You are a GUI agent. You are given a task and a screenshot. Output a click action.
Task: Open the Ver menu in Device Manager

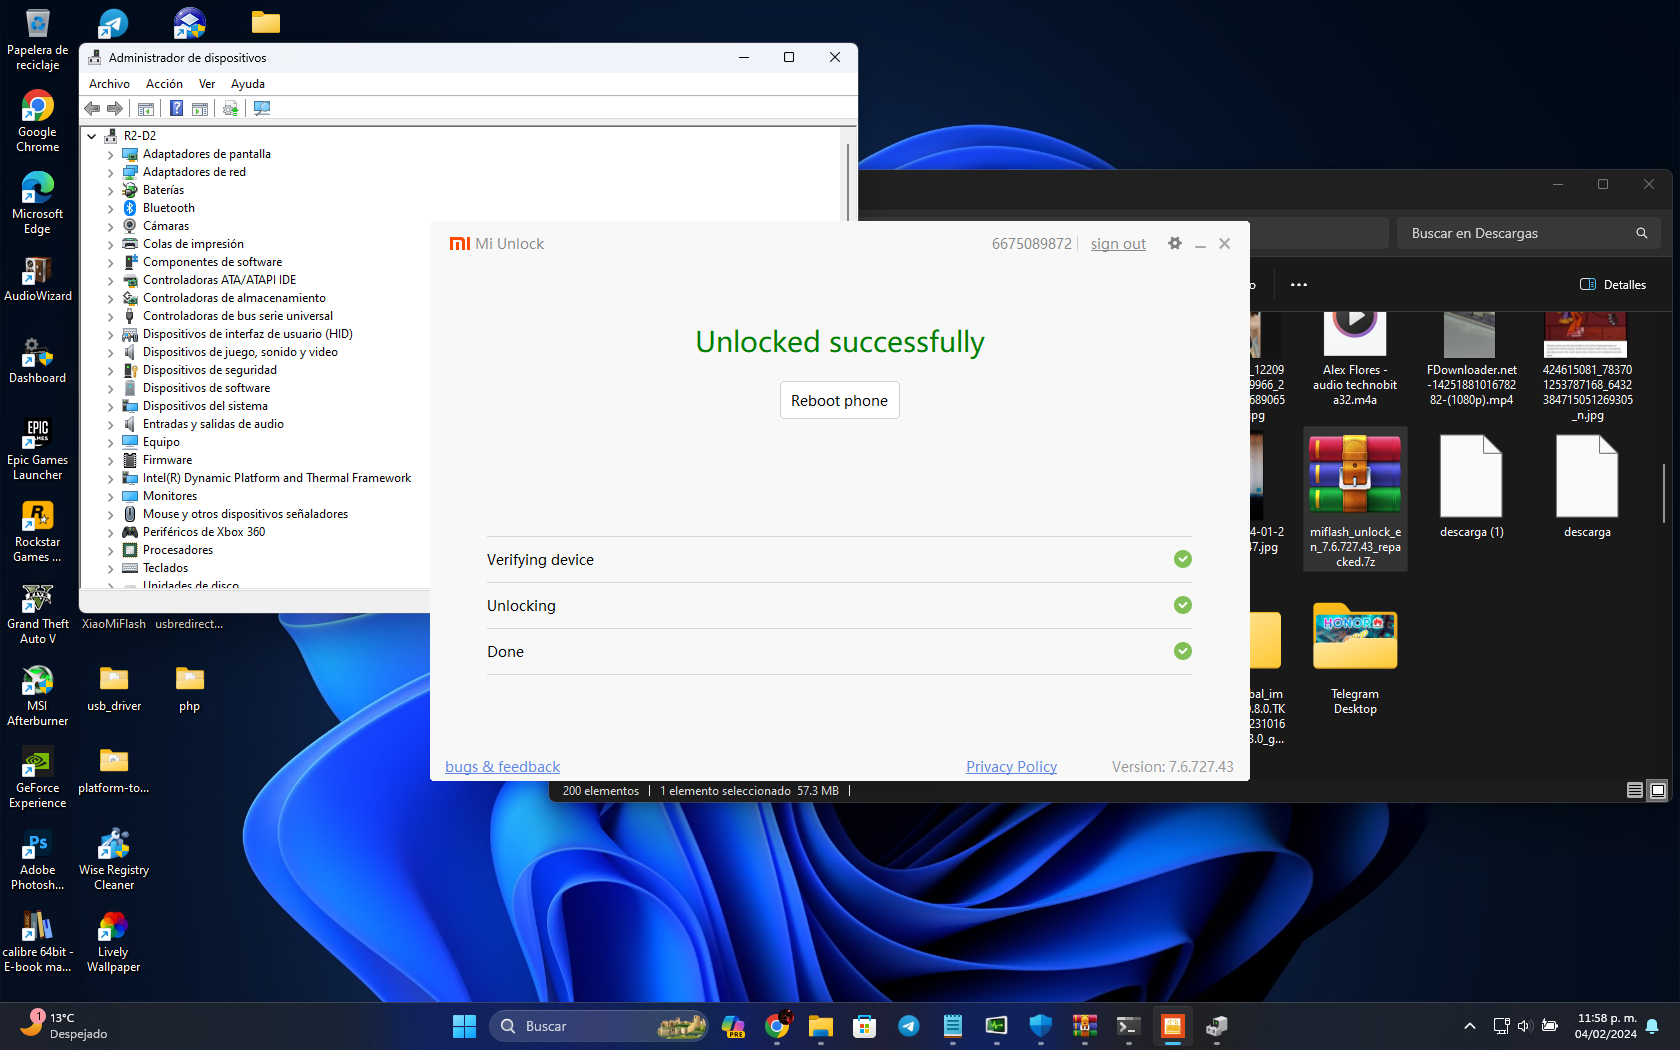point(206,84)
